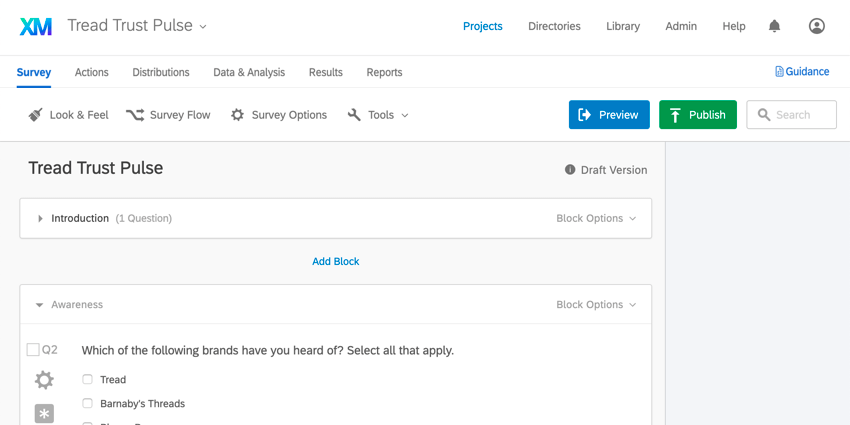The width and height of the screenshot is (850, 425).
Task: Click Look & Feel toolbar item
Action: pyautogui.click(x=68, y=115)
